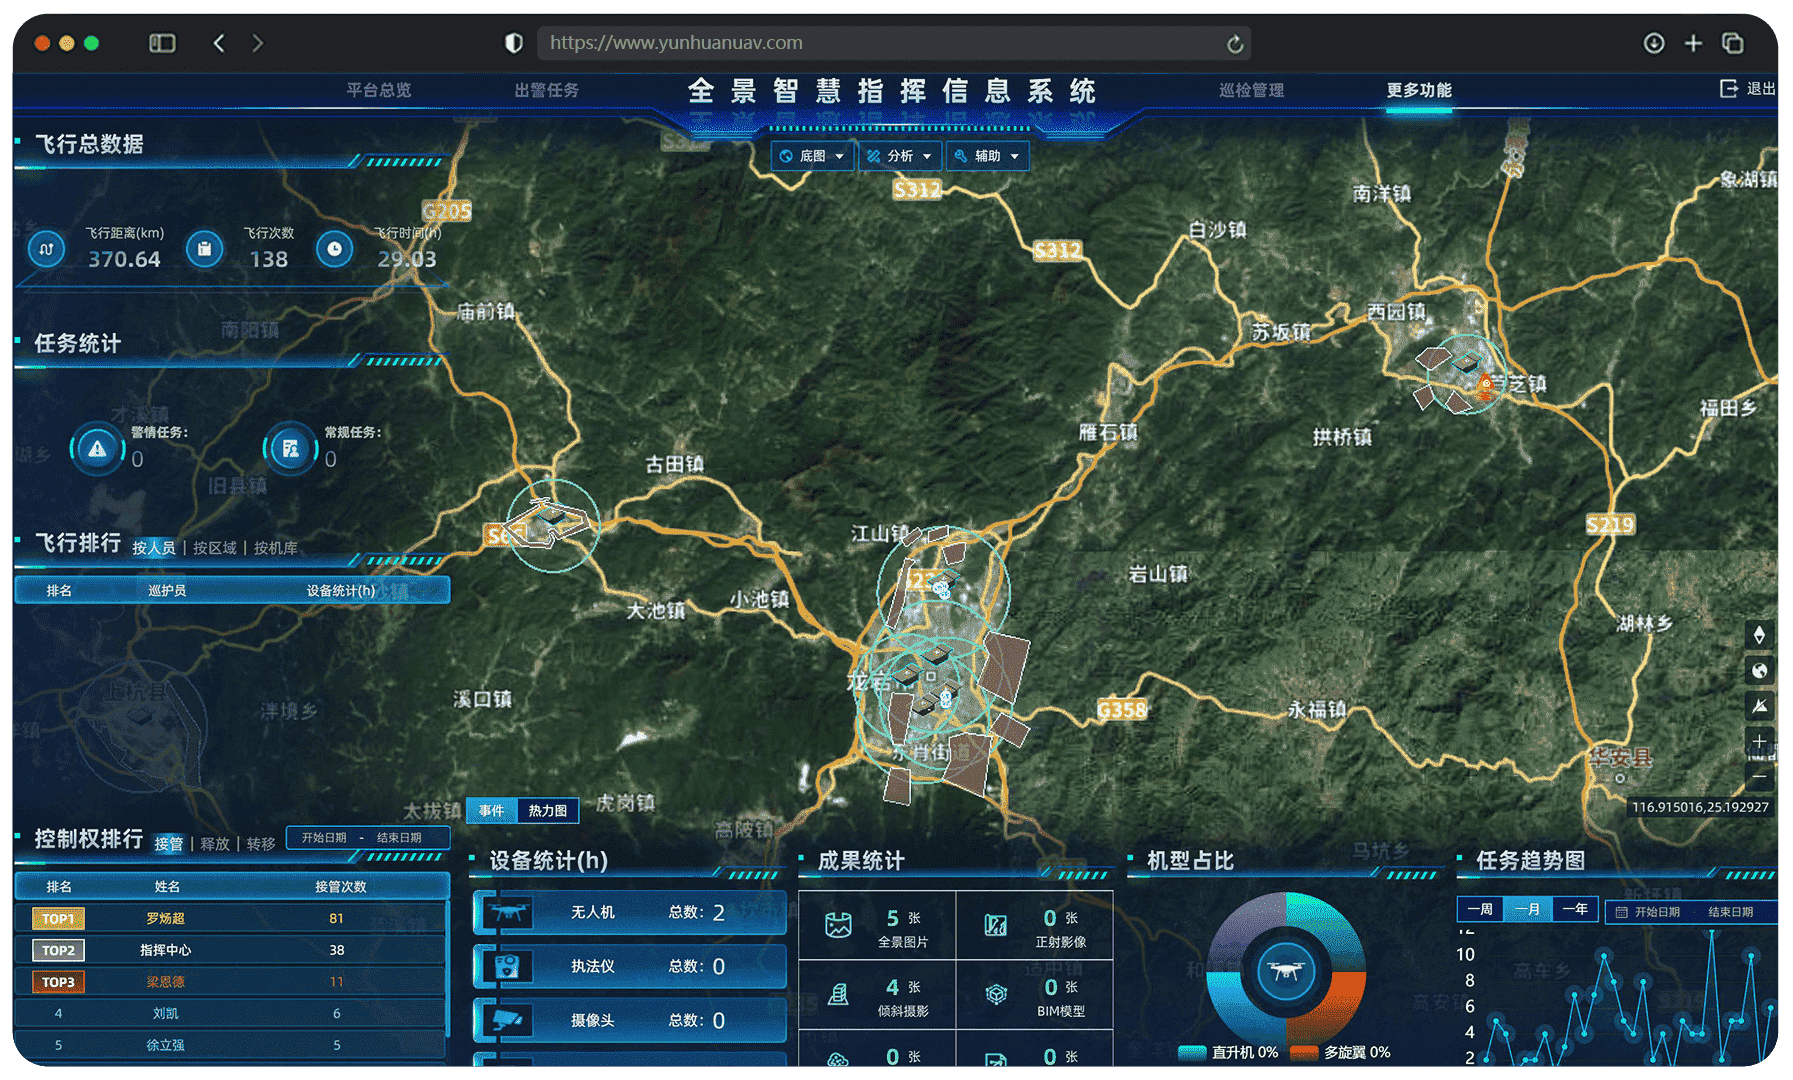Viewport: 1793px width, 1080px height.
Task: Click the 警情任务 alert task icon
Action: 97,449
